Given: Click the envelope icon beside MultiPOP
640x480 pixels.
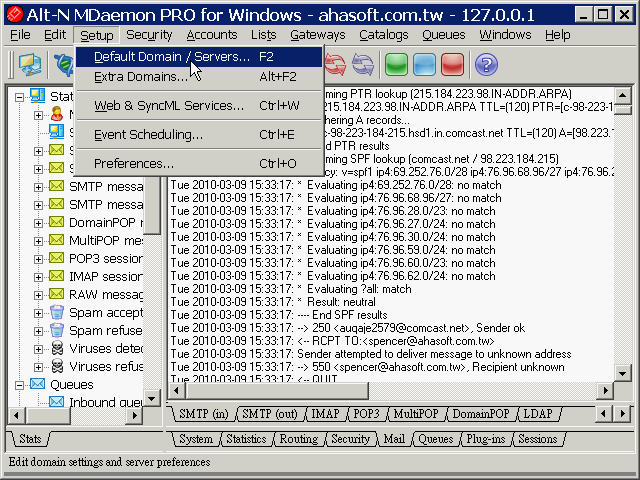Looking at the screenshot, I should point(56,240).
